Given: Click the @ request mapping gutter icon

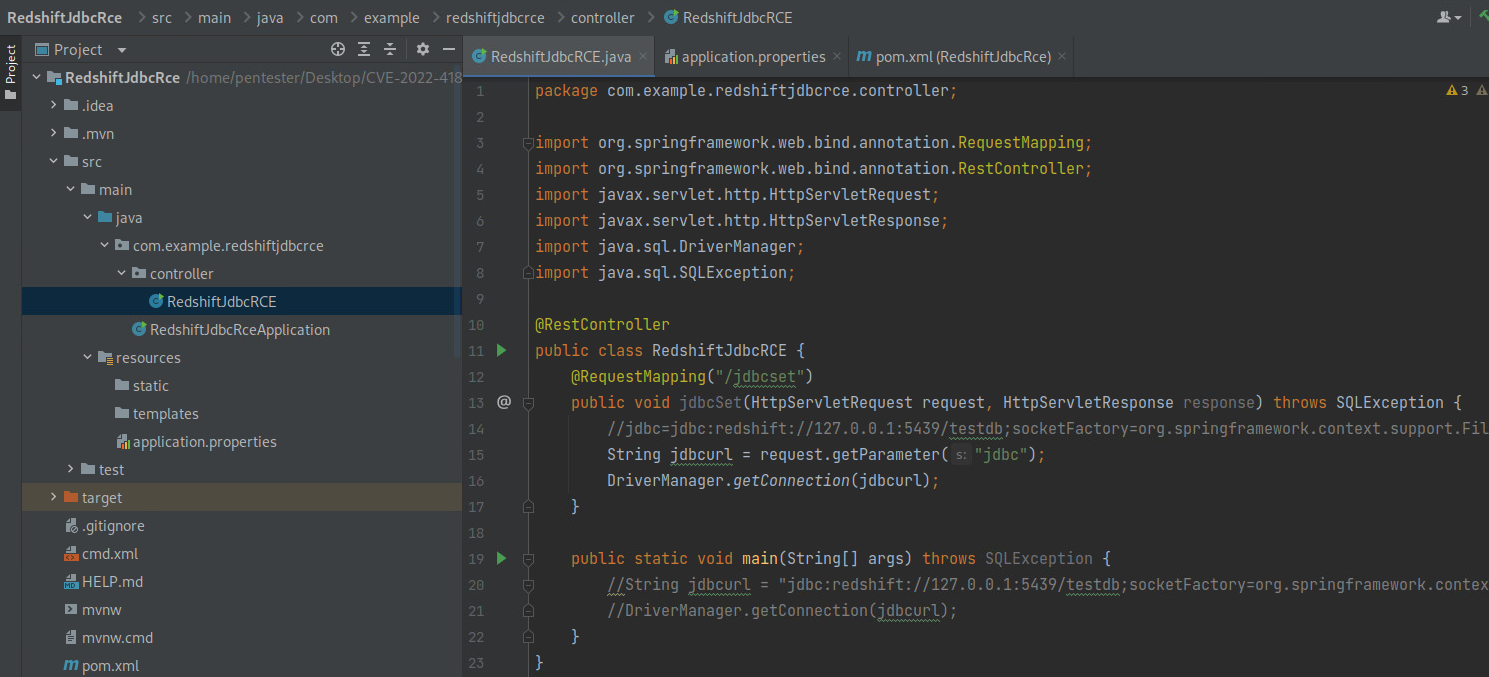Looking at the screenshot, I should pos(504,402).
